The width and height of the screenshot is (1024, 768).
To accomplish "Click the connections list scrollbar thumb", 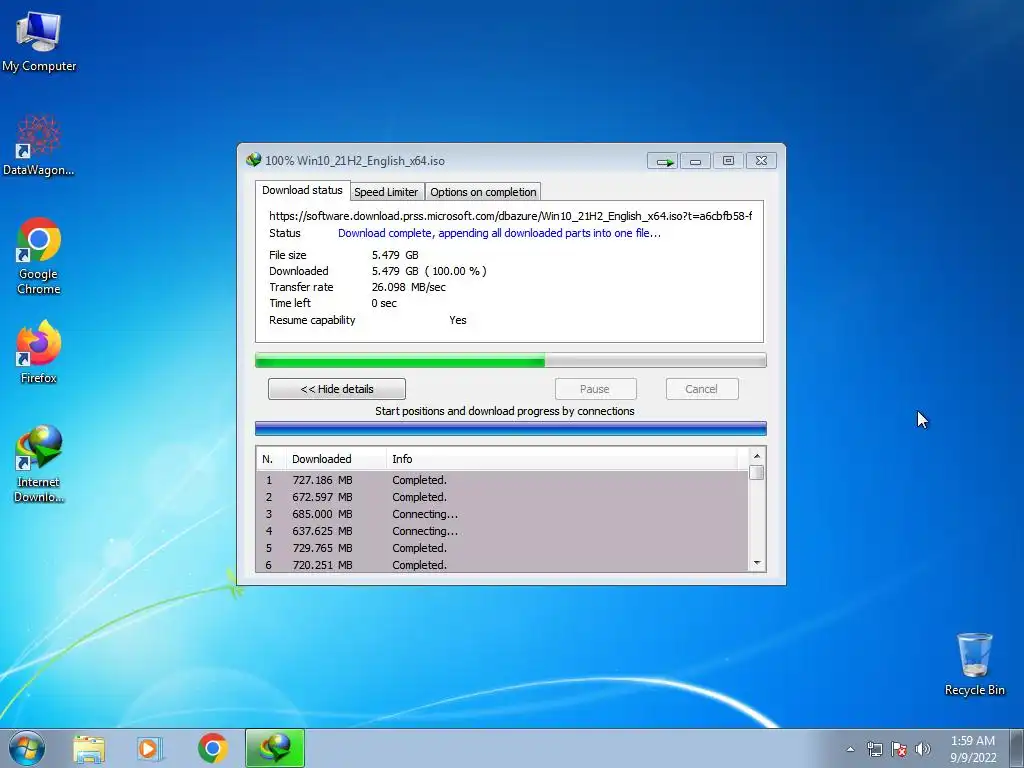I will pyautogui.click(x=757, y=472).
